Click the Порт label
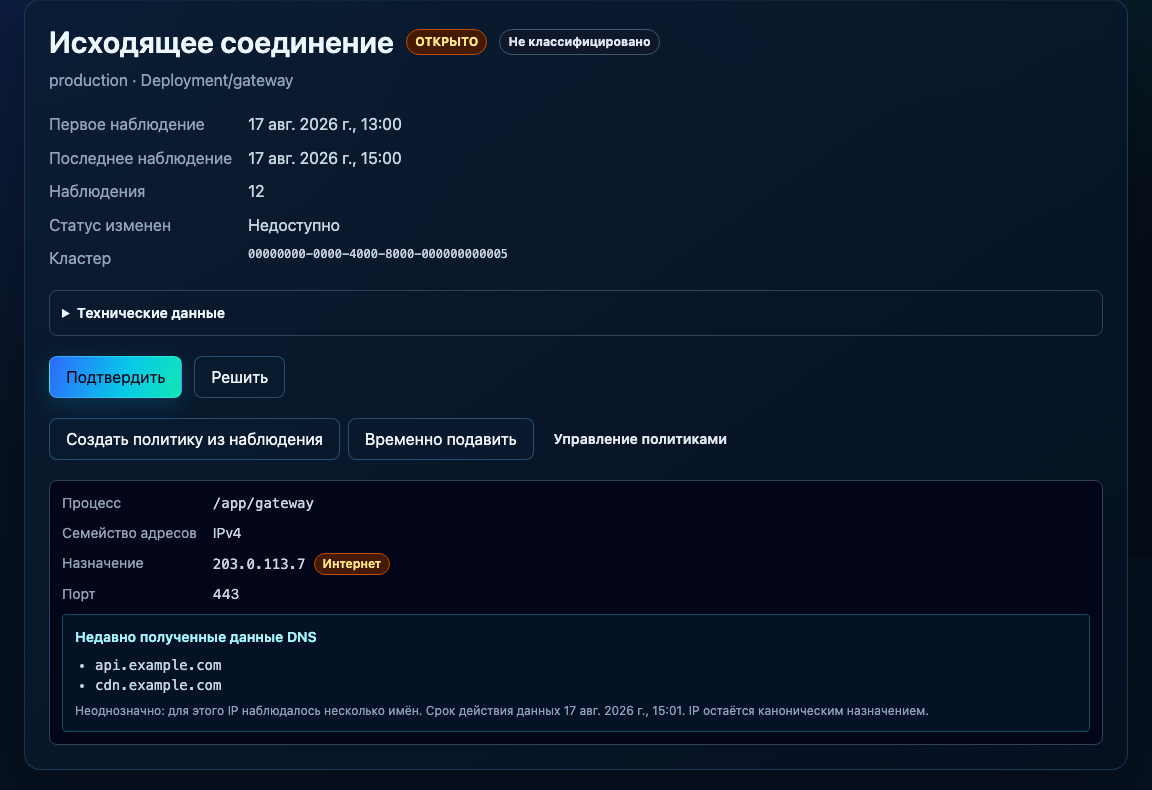 79,595
